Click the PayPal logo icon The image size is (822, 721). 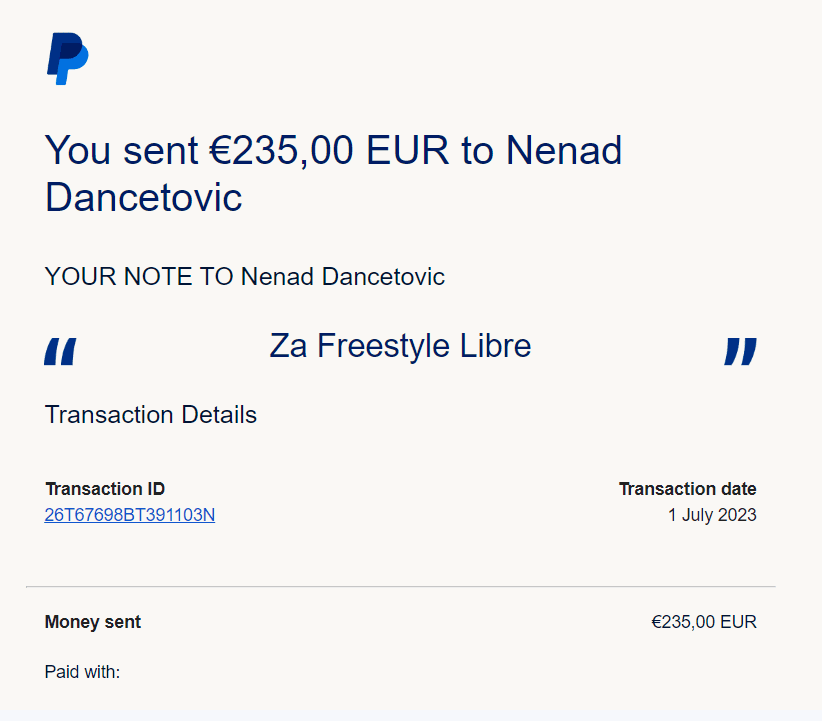[68, 59]
